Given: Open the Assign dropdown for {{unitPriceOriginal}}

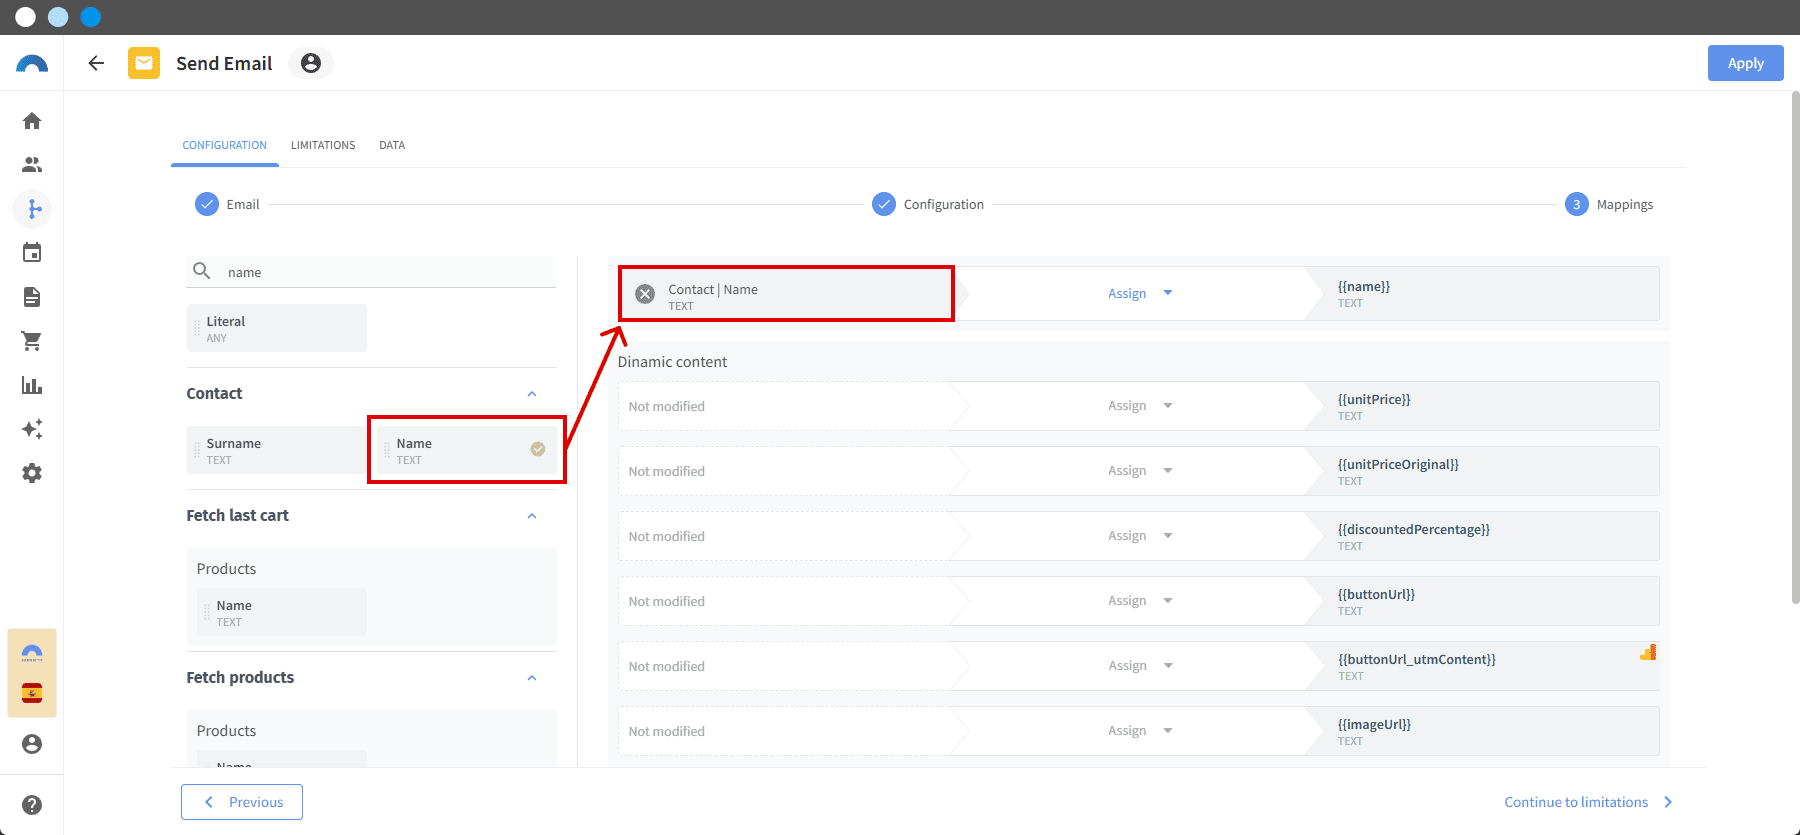Looking at the screenshot, I should 1140,471.
